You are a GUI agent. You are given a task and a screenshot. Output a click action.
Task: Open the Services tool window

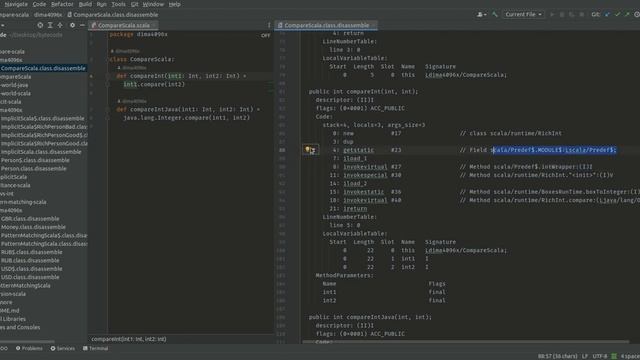(x=62, y=349)
